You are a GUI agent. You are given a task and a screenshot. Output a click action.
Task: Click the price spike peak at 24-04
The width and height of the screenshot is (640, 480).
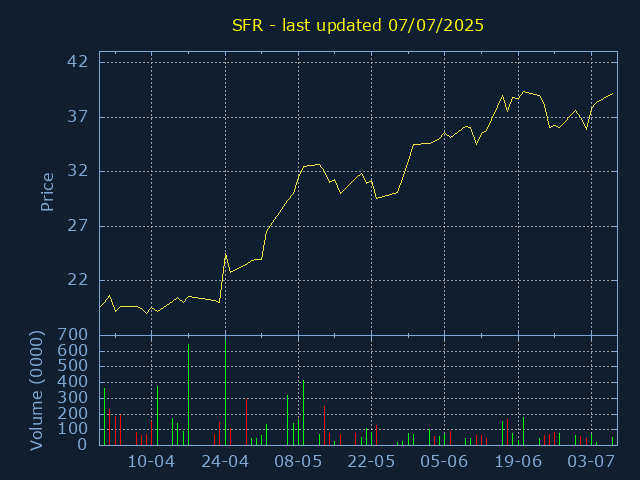(x=225, y=254)
